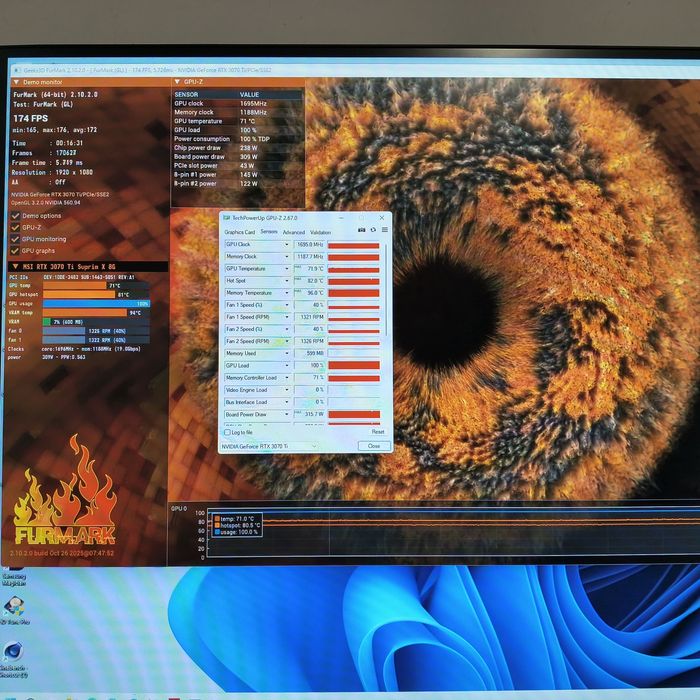Click the "174 FPS" readout
The height and width of the screenshot is (700, 700).
click(30, 118)
